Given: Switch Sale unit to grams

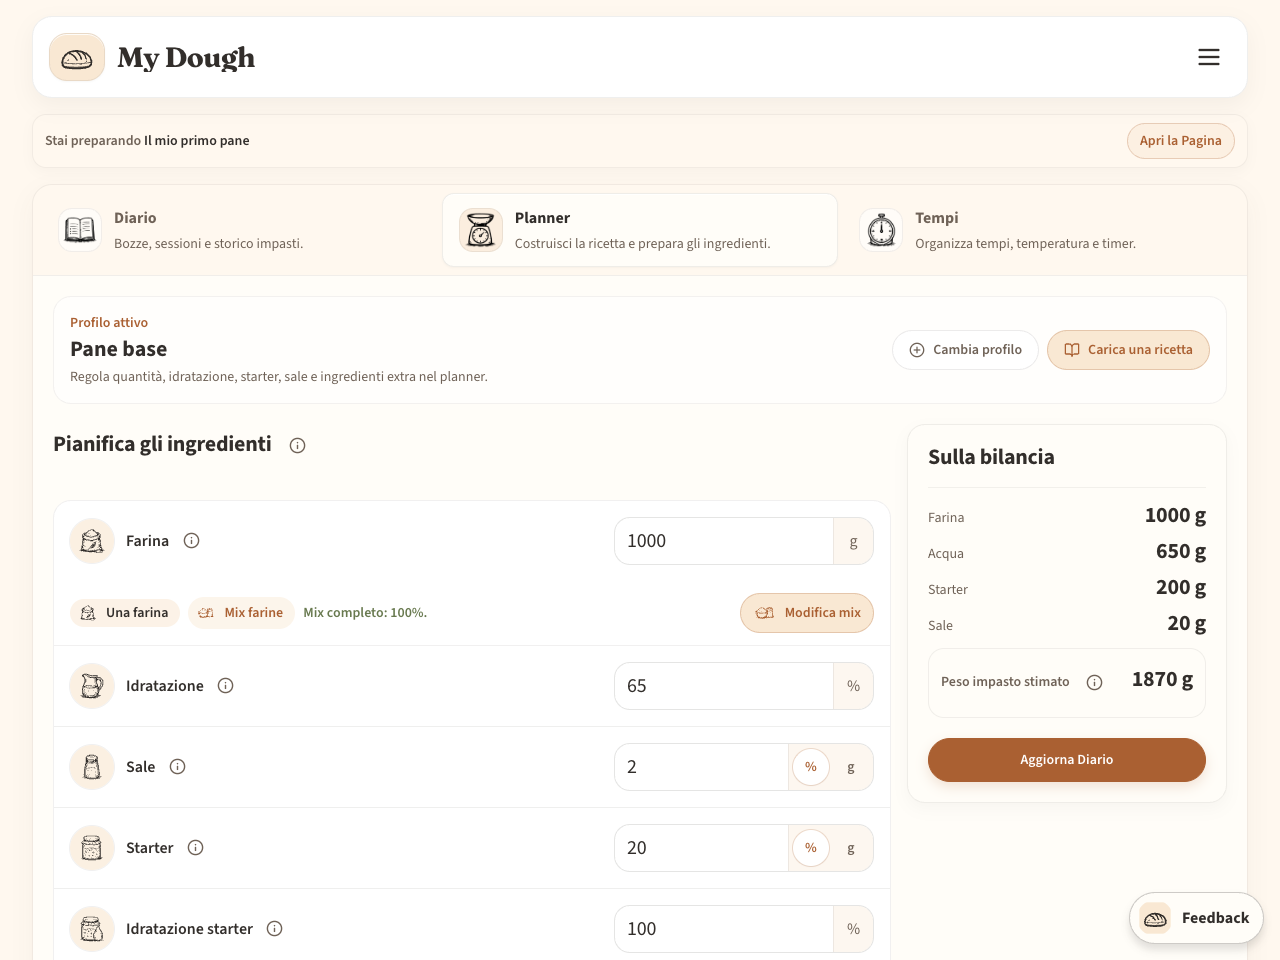Looking at the screenshot, I should pyautogui.click(x=851, y=767).
